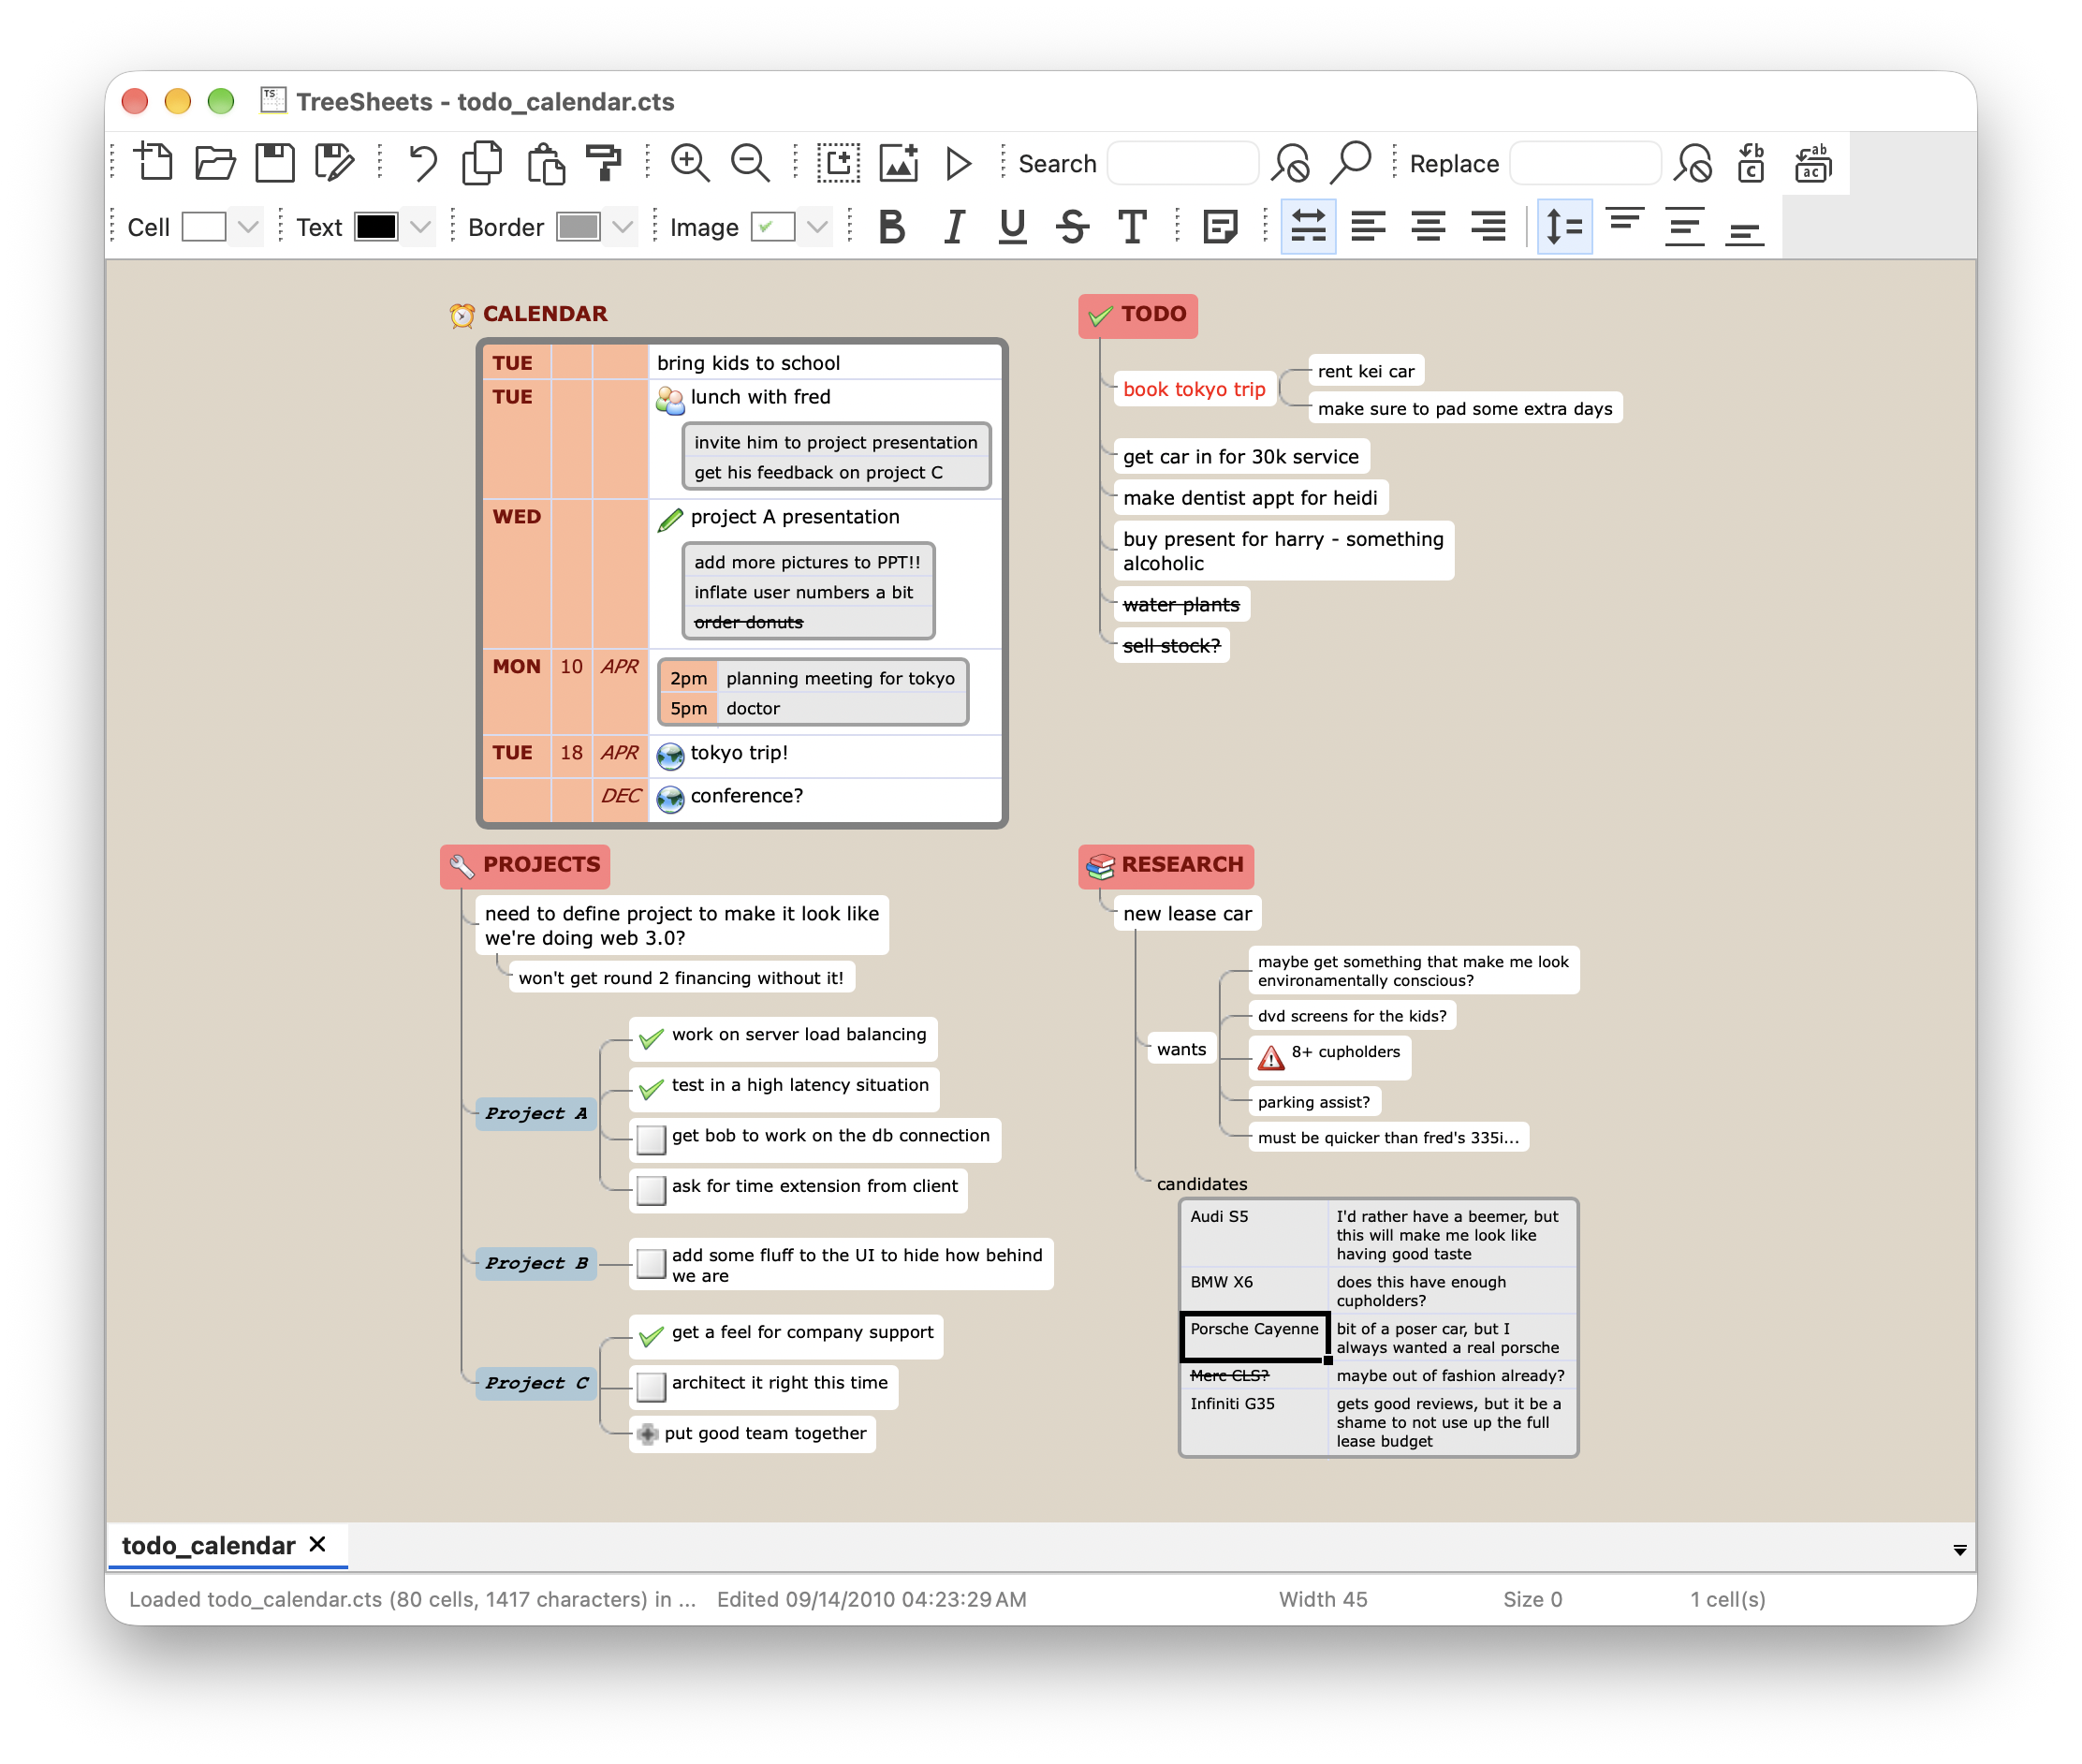Add an image to the cell

898,162
